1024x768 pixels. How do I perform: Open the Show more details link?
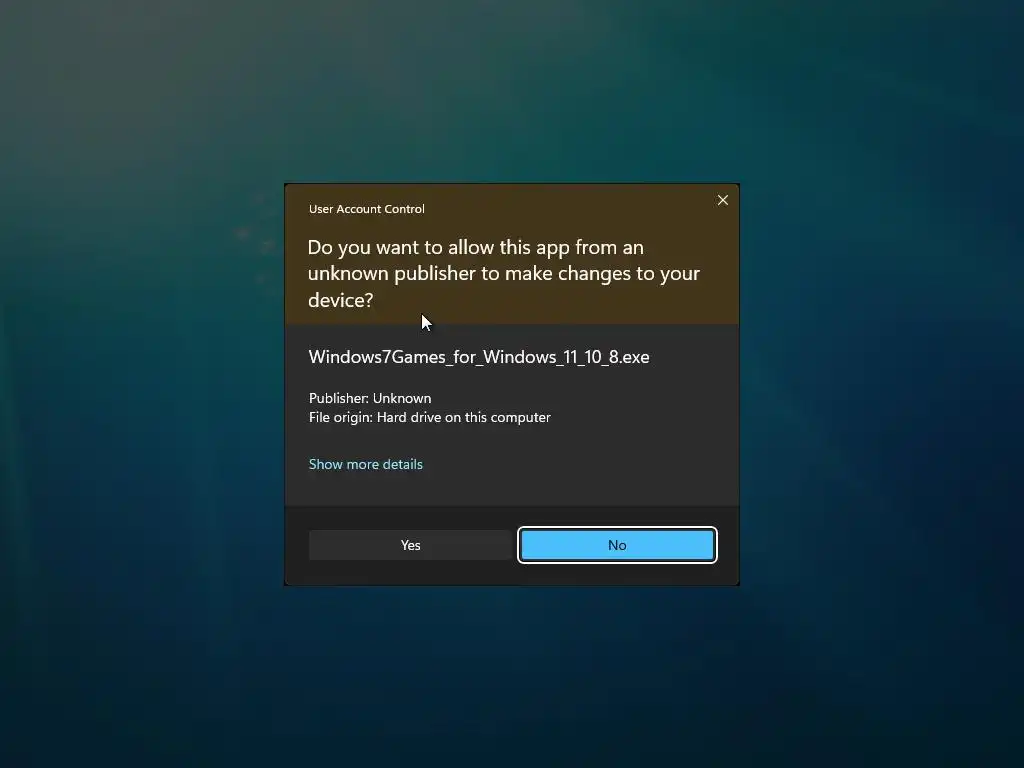point(366,464)
